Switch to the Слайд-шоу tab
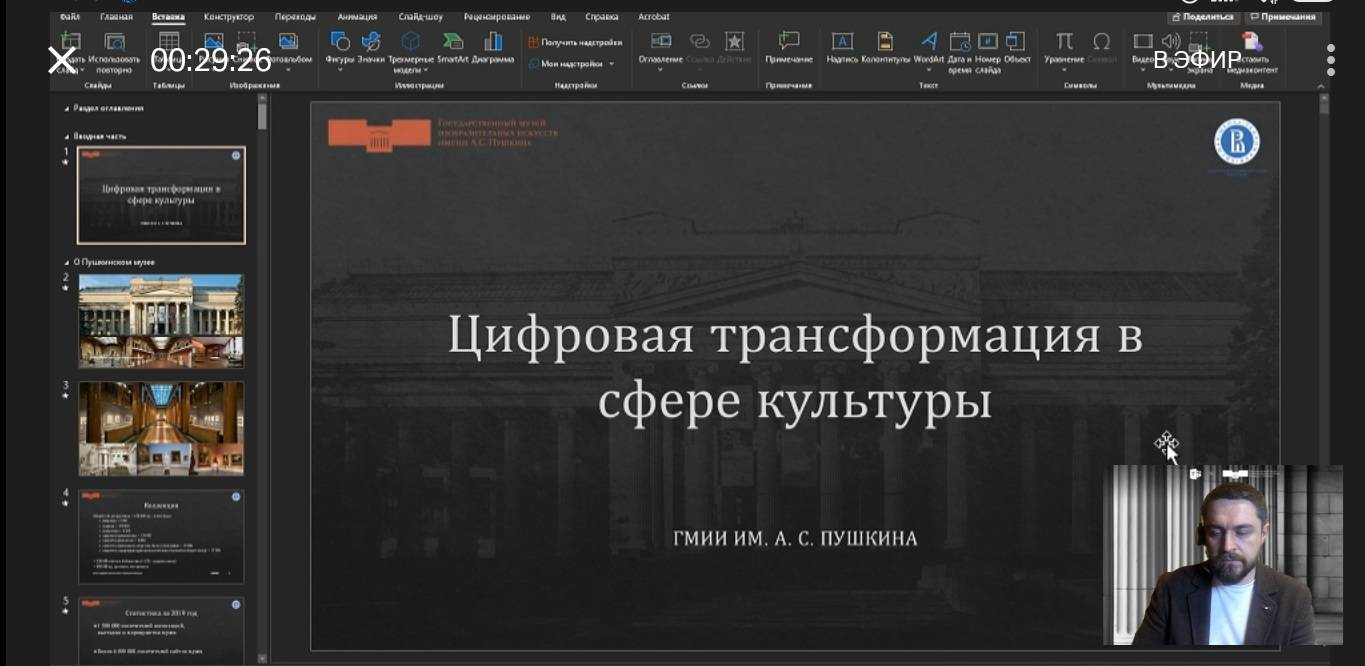The image size is (1365, 666). [420, 17]
